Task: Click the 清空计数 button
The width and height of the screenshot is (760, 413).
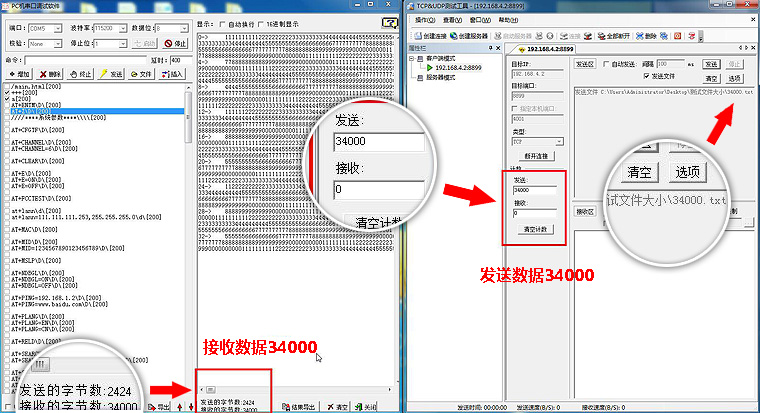Action: click(533, 229)
